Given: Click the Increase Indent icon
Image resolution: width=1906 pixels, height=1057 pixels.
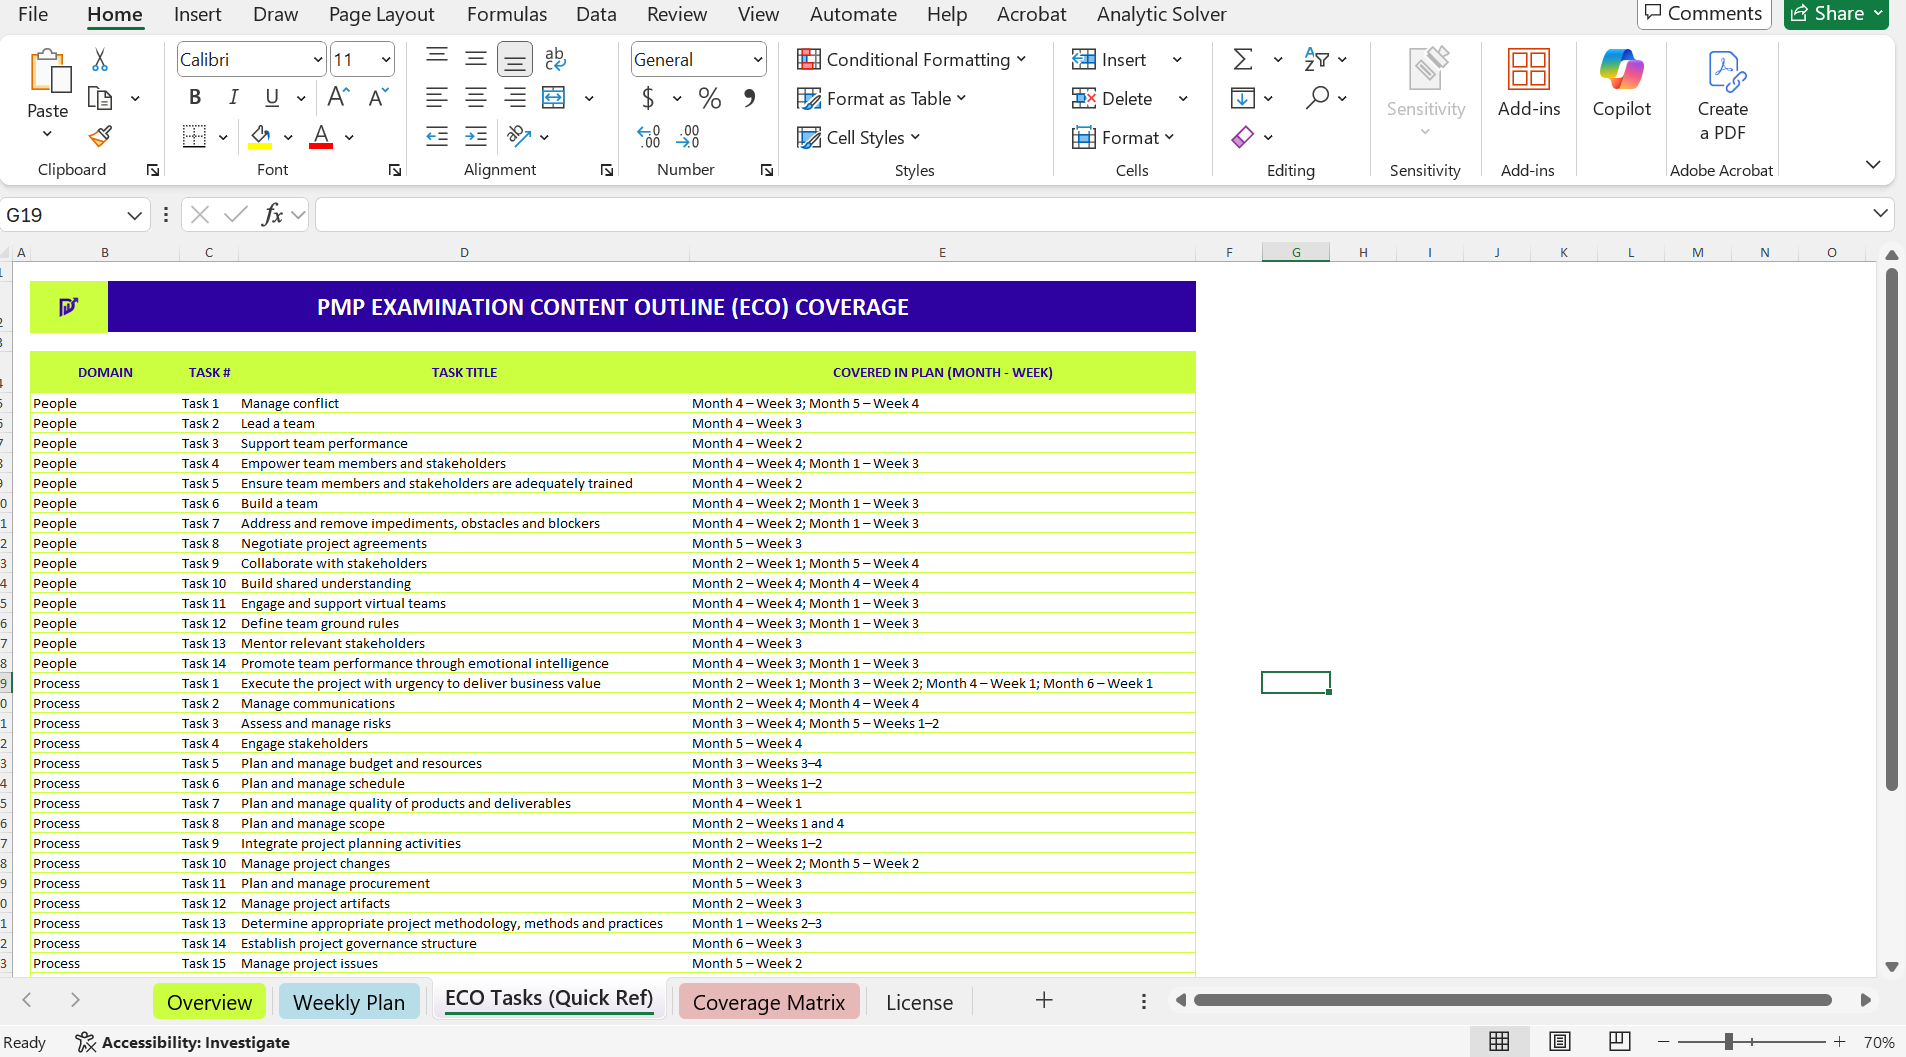Looking at the screenshot, I should pyautogui.click(x=476, y=137).
